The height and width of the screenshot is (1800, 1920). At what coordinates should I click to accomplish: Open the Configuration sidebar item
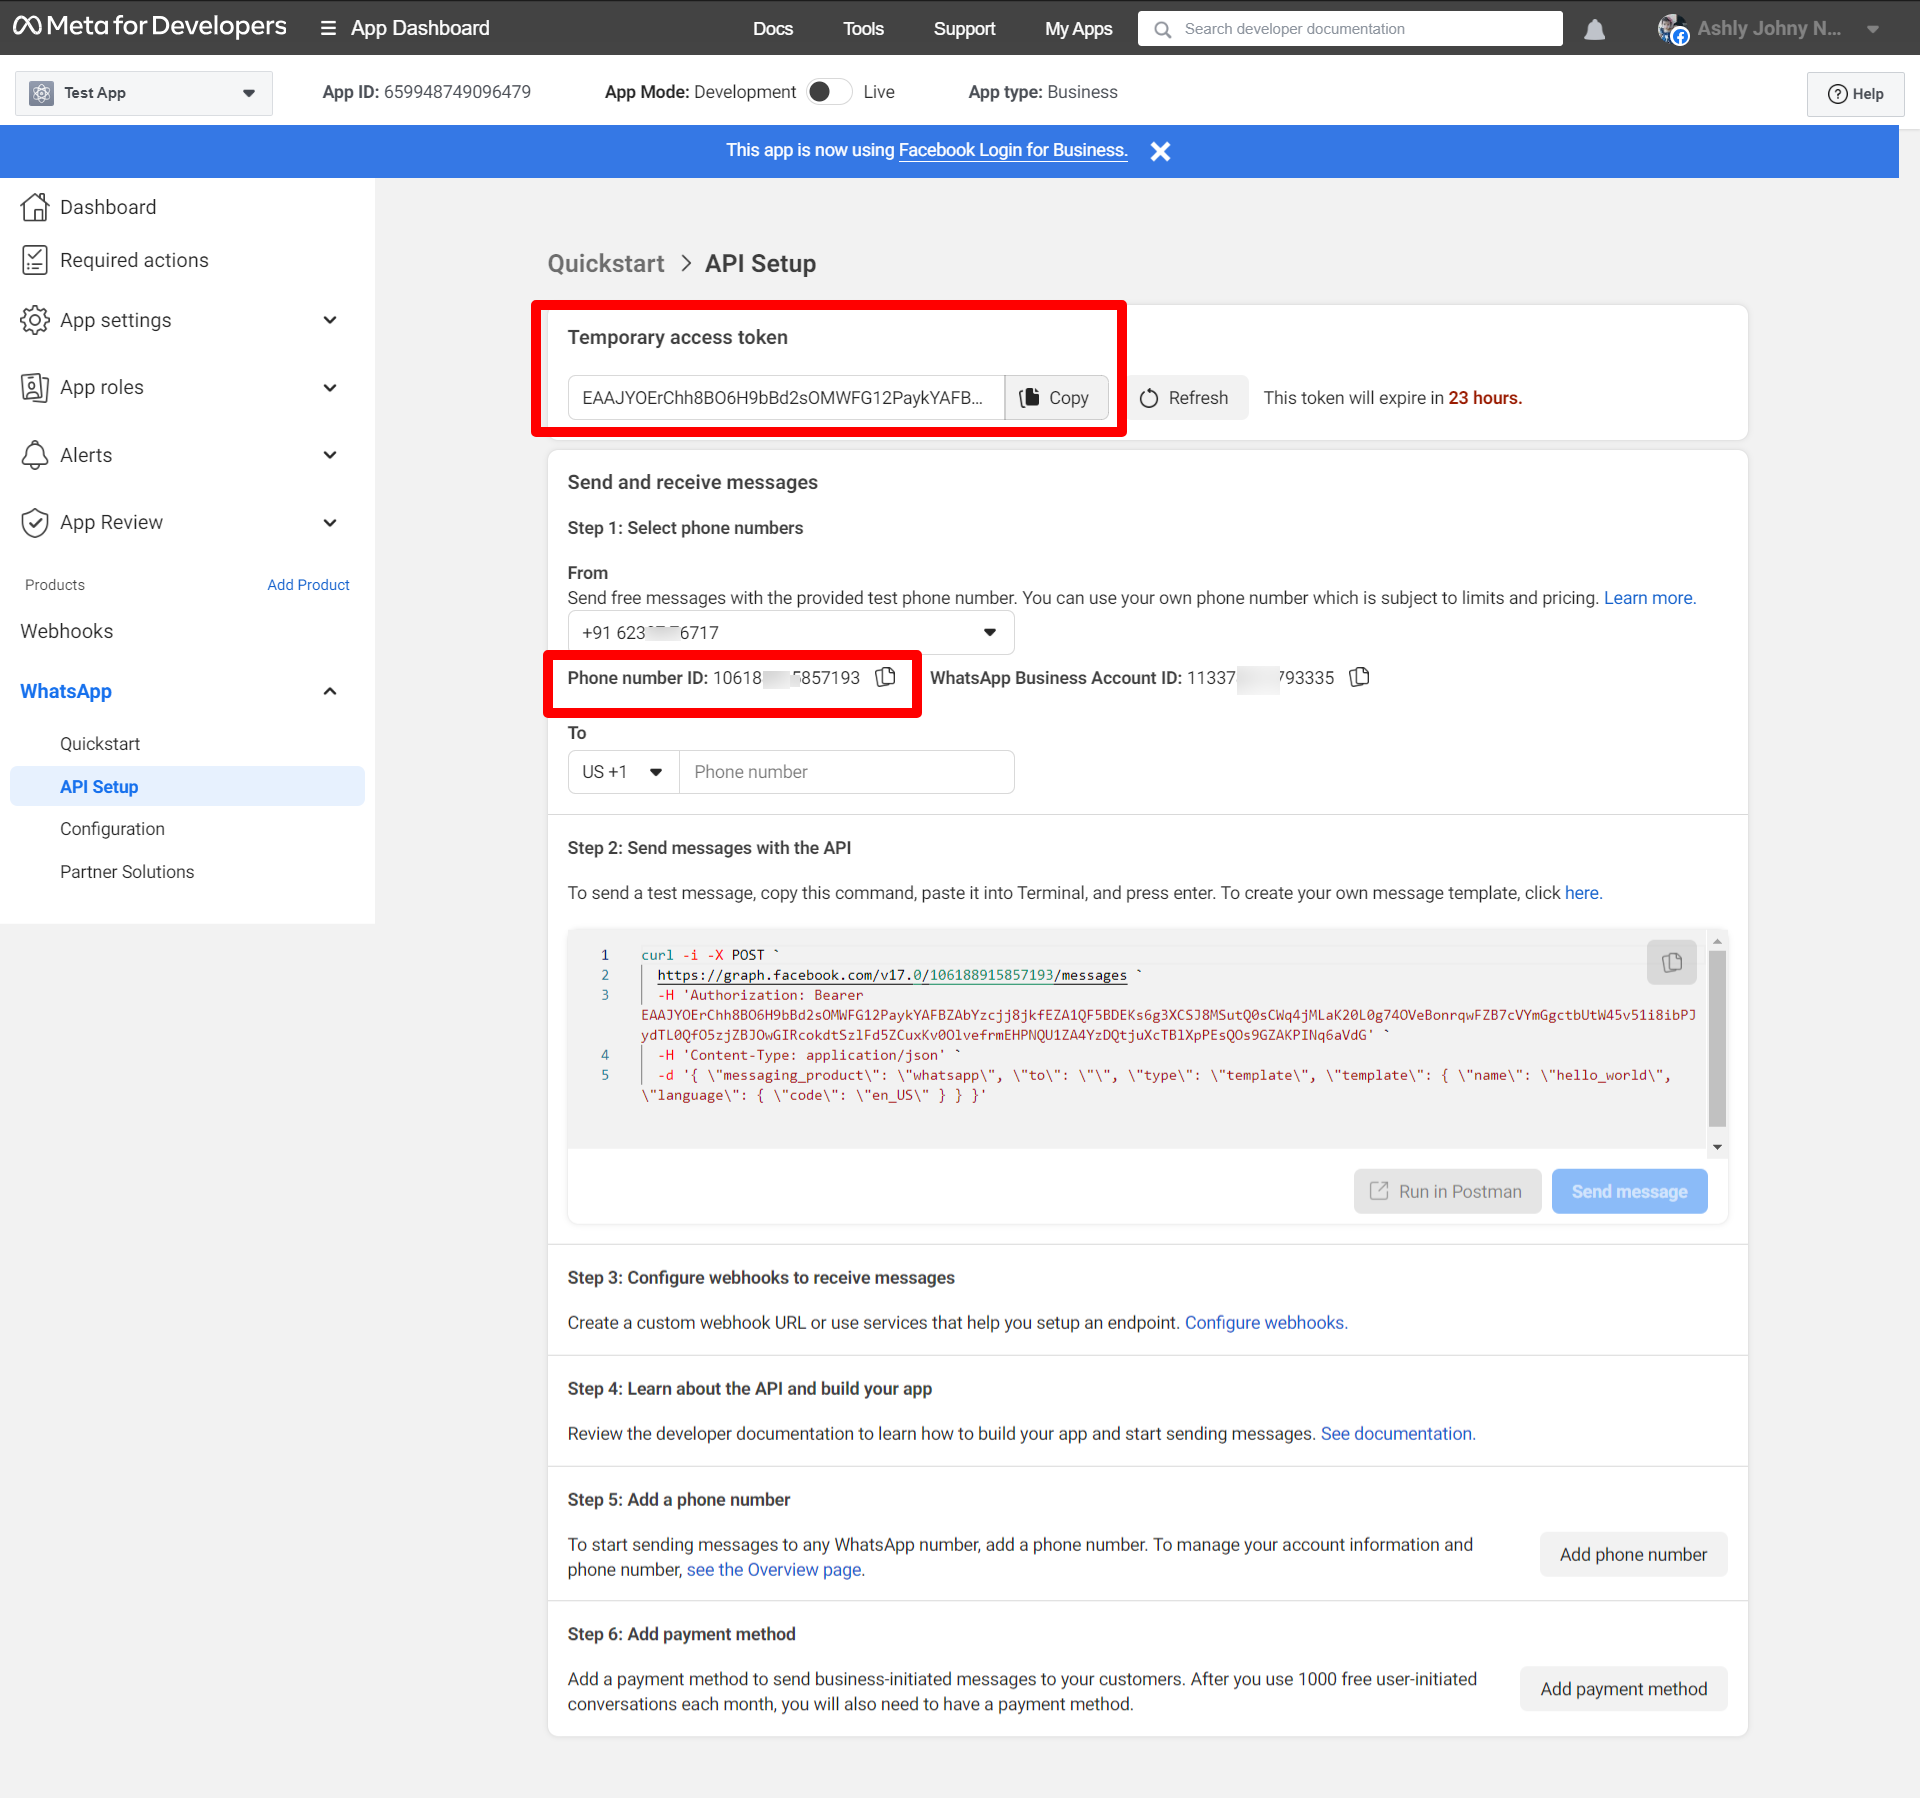(112, 829)
